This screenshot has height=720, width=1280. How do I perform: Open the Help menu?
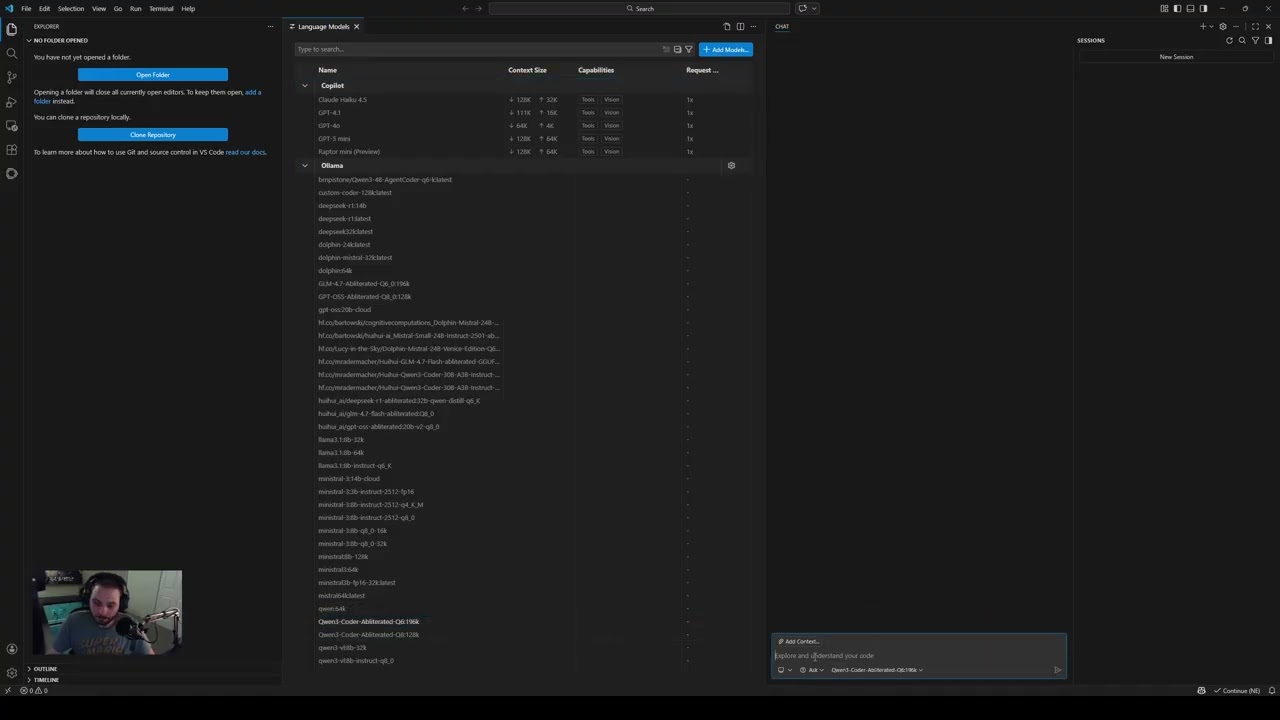coord(188,8)
